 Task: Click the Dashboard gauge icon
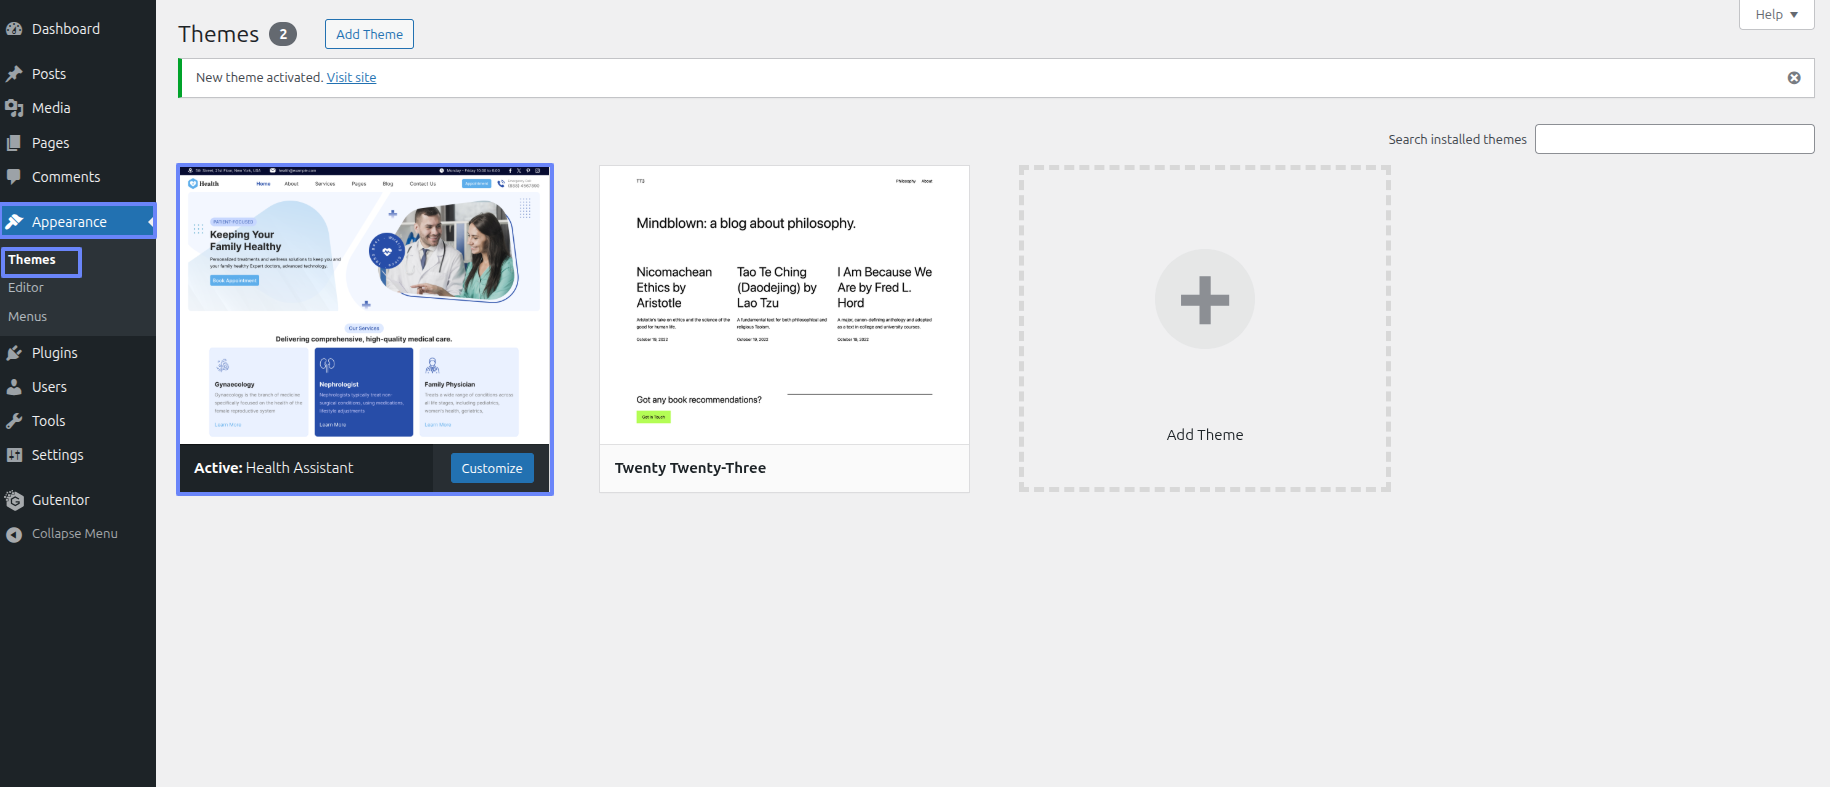pyautogui.click(x=14, y=29)
